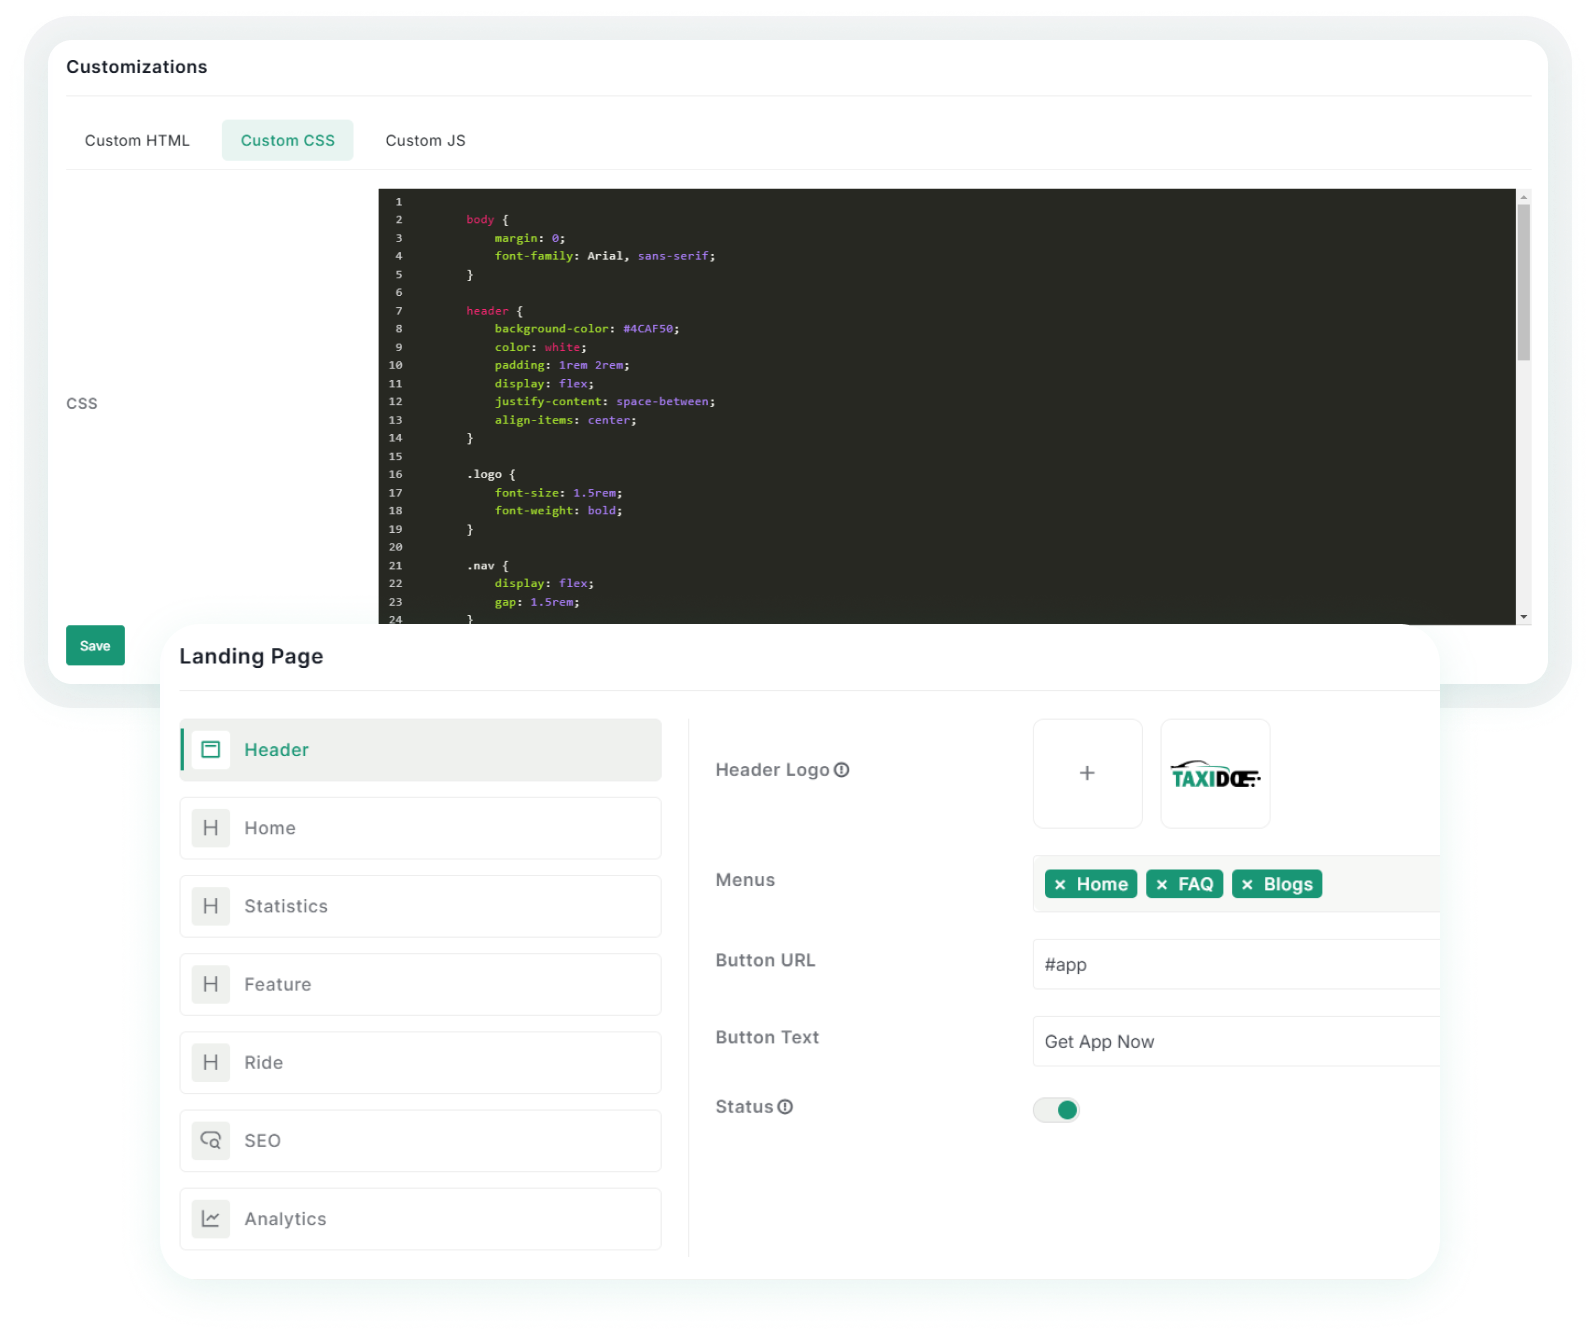Open the Statistics section
Viewport: 1596px width, 1336px height.
(x=420, y=906)
